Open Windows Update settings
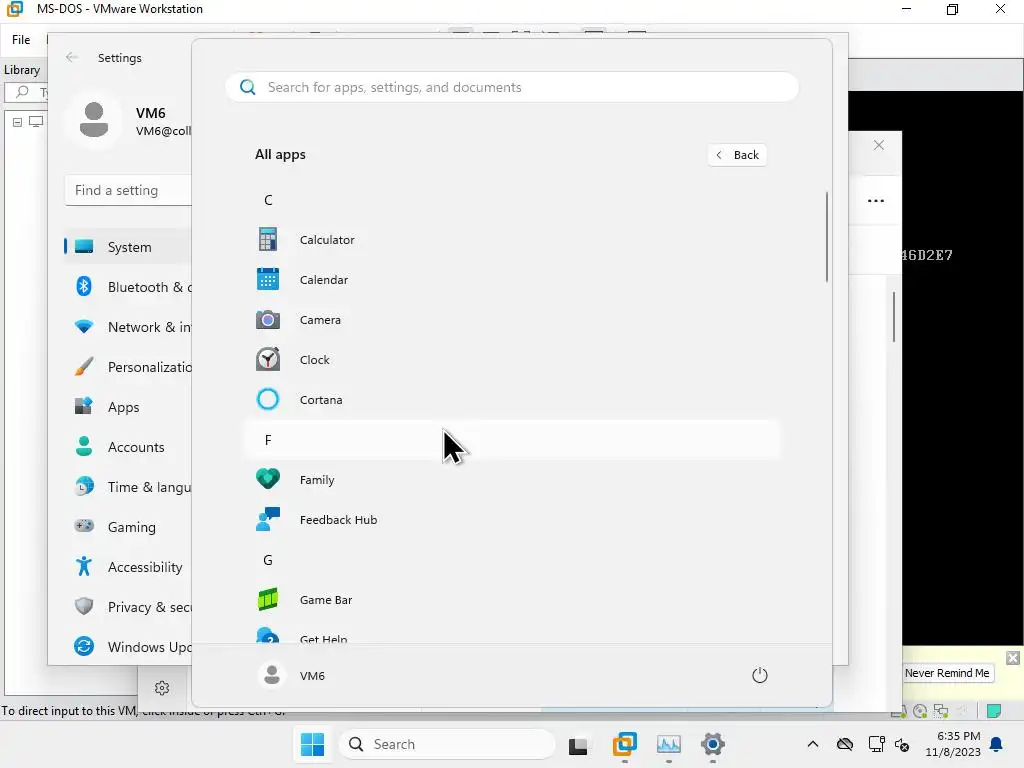1024x768 pixels. (x=128, y=647)
